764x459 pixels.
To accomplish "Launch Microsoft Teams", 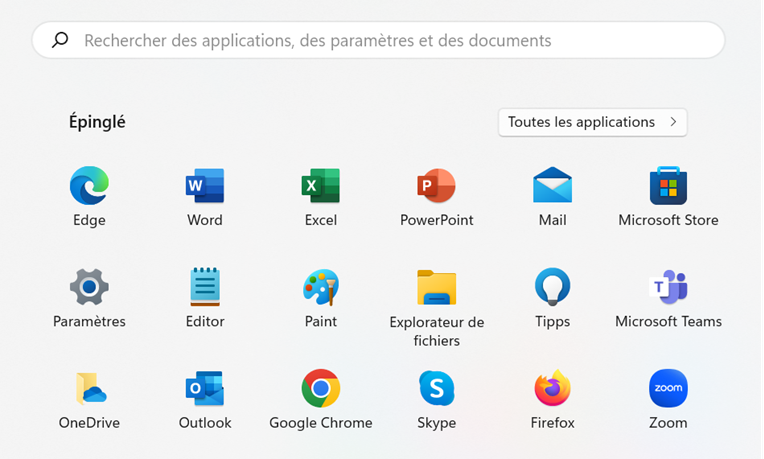I will click(x=668, y=288).
